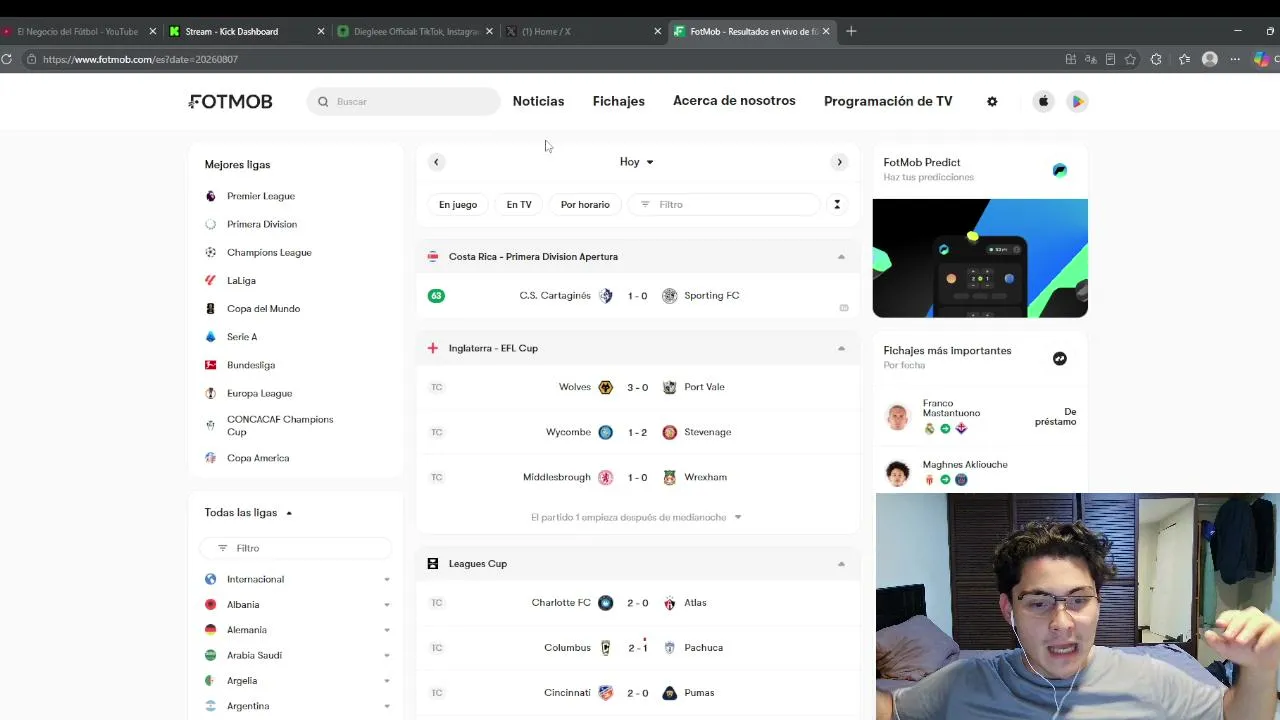This screenshot has width=1280, height=720.
Task: Click the Wolves team crest
Action: click(605, 387)
